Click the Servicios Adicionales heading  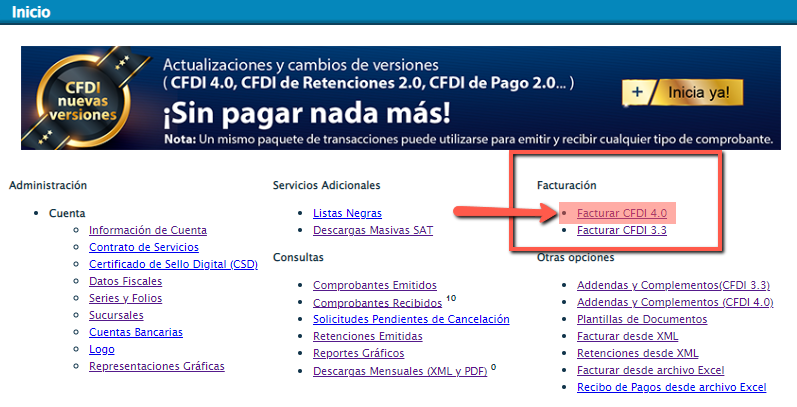[x=326, y=185]
